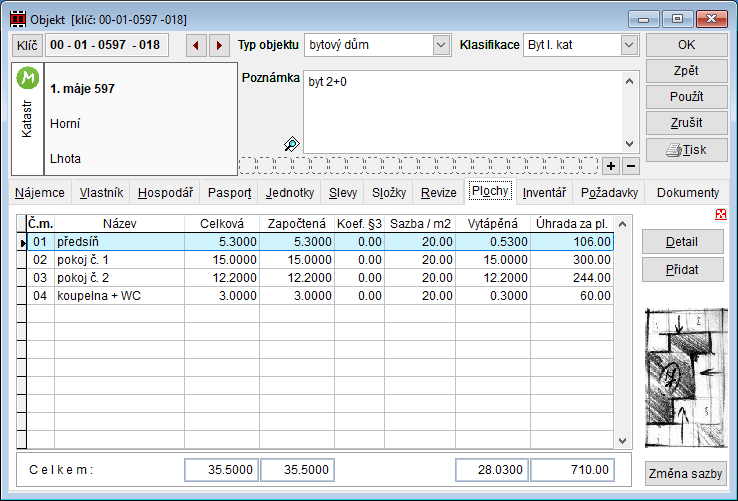Click the minus button under the note
Image resolution: width=738 pixels, height=501 pixels.
[x=630, y=165]
